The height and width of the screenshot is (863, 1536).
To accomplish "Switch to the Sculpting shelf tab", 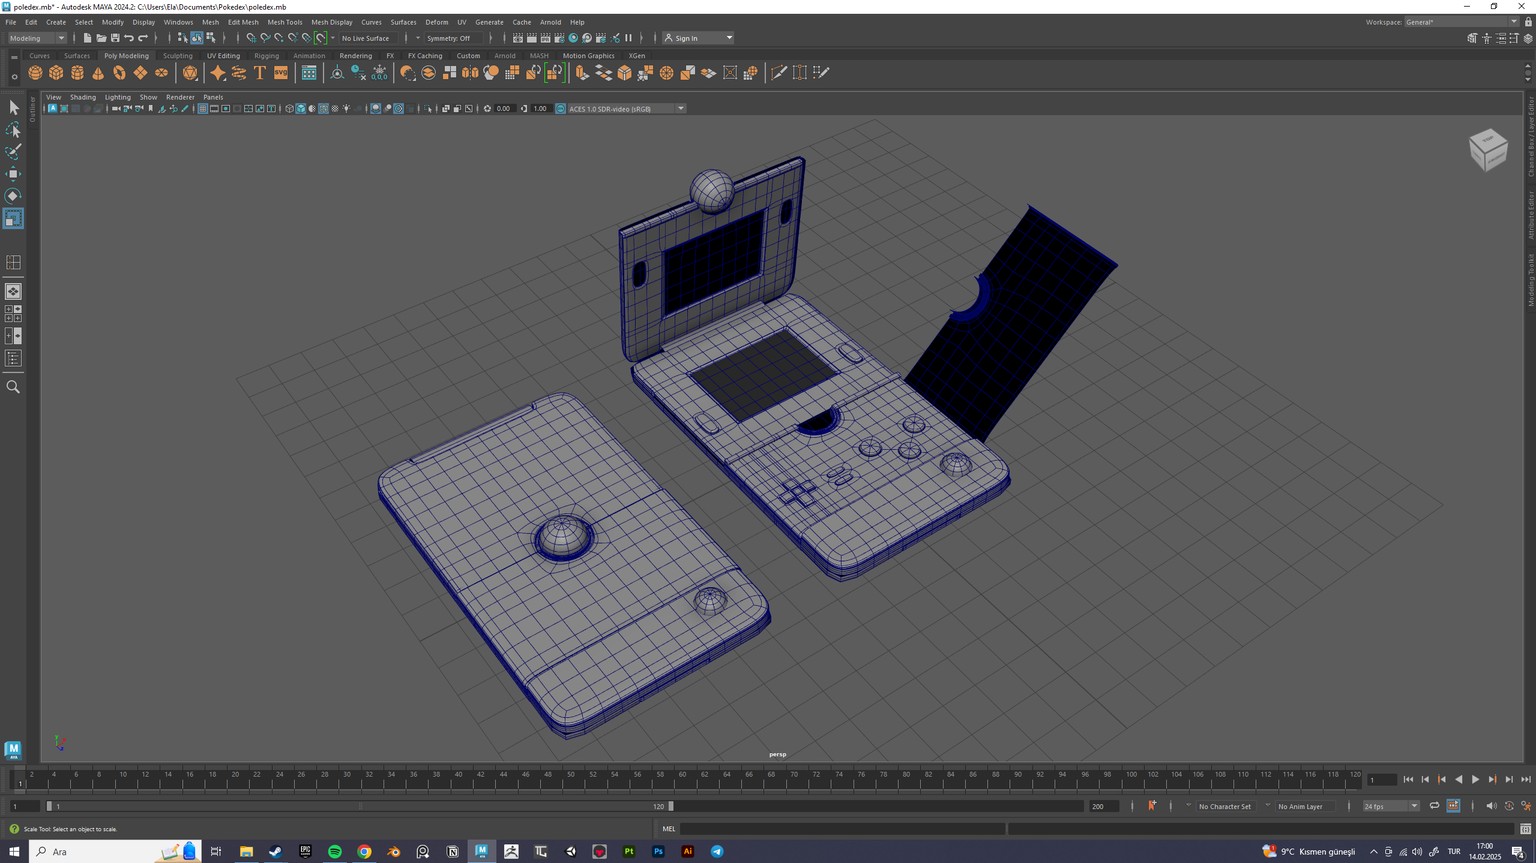I will [x=178, y=56].
